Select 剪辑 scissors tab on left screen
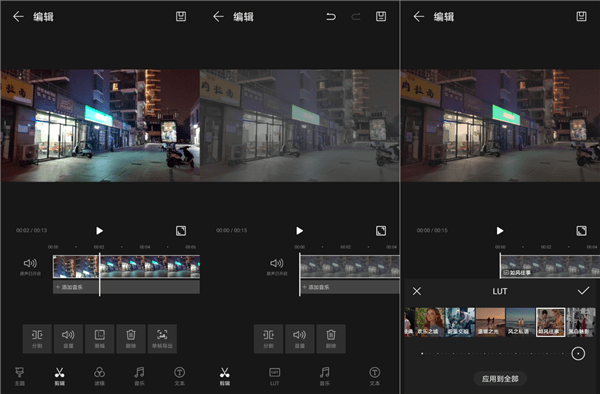 pos(59,376)
